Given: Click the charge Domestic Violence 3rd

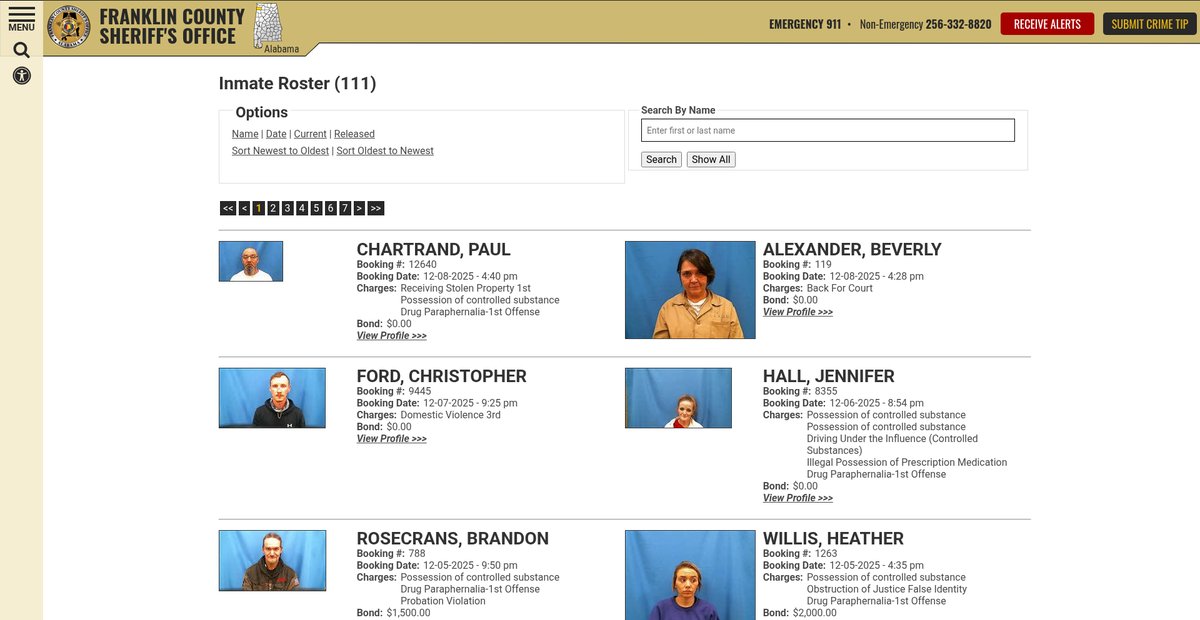Looking at the screenshot, I should pyautogui.click(x=451, y=415).
